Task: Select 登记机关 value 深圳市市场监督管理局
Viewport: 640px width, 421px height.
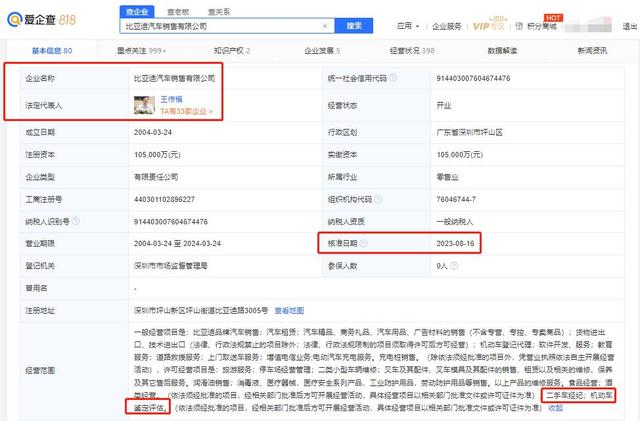Action: pos(171,266)
